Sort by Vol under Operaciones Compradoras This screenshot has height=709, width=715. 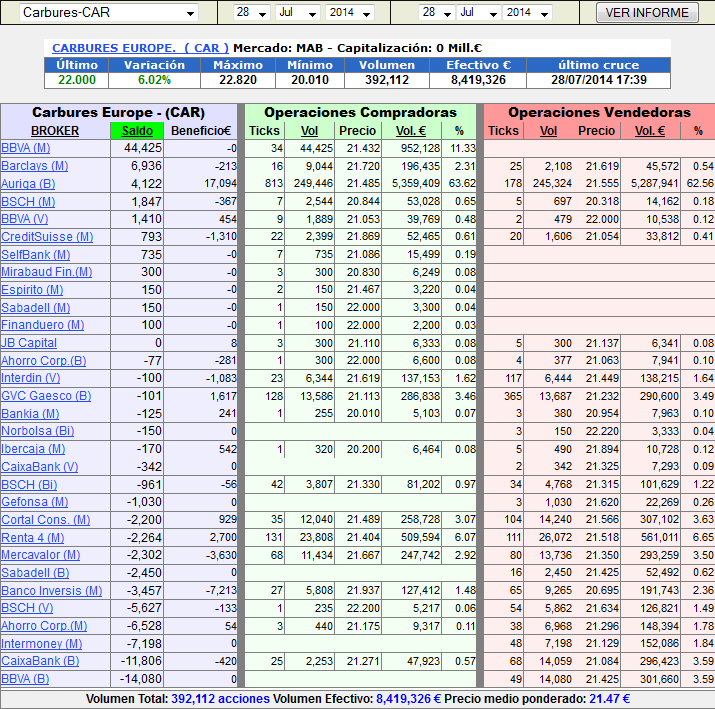309,131
